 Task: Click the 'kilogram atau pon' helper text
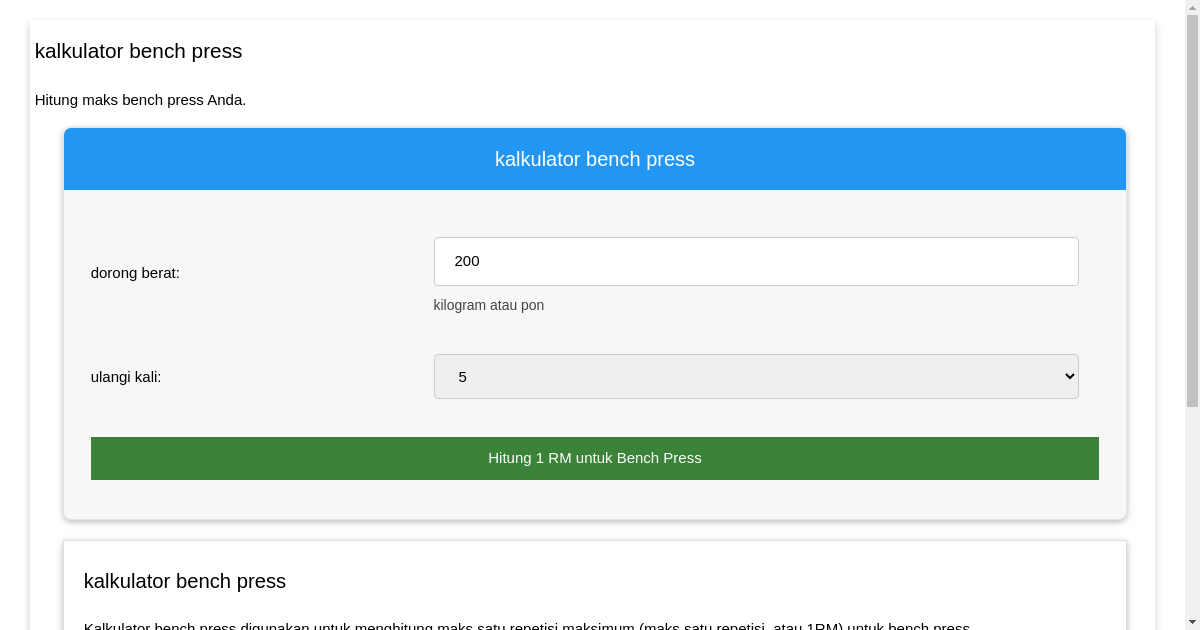point(489,305)
